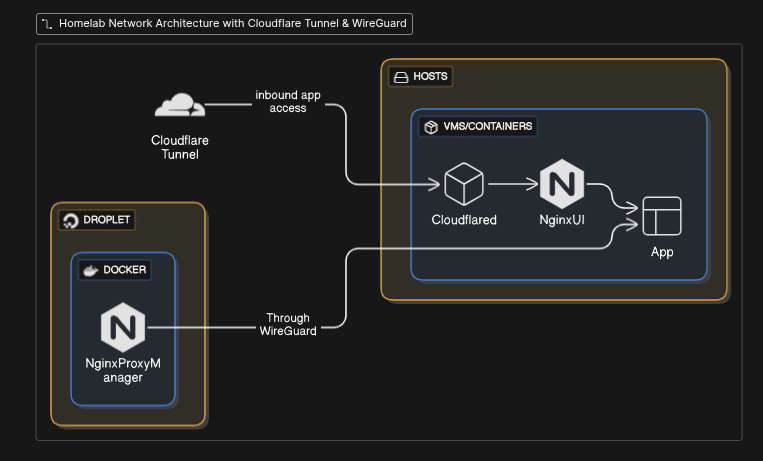Click the 'Cloudflared' node label
This screenshot has width=763, height=461.
(464, 220)
